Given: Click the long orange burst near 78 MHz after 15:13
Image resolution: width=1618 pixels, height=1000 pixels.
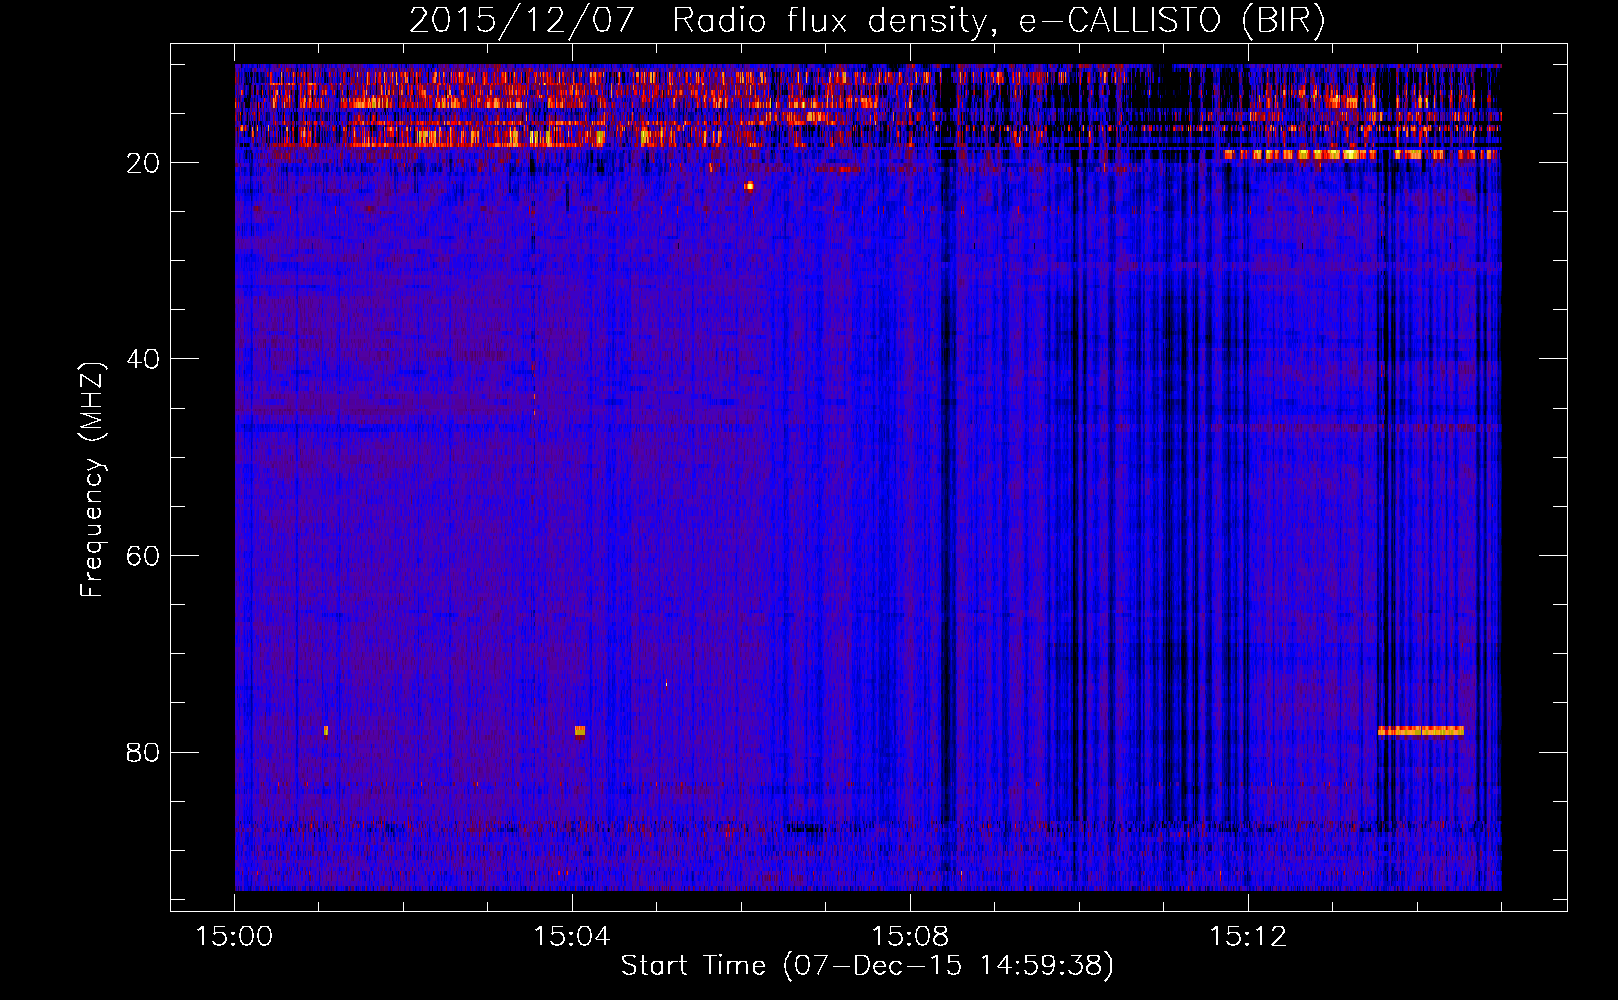Looking at the screenshot, I should 1421,731.
